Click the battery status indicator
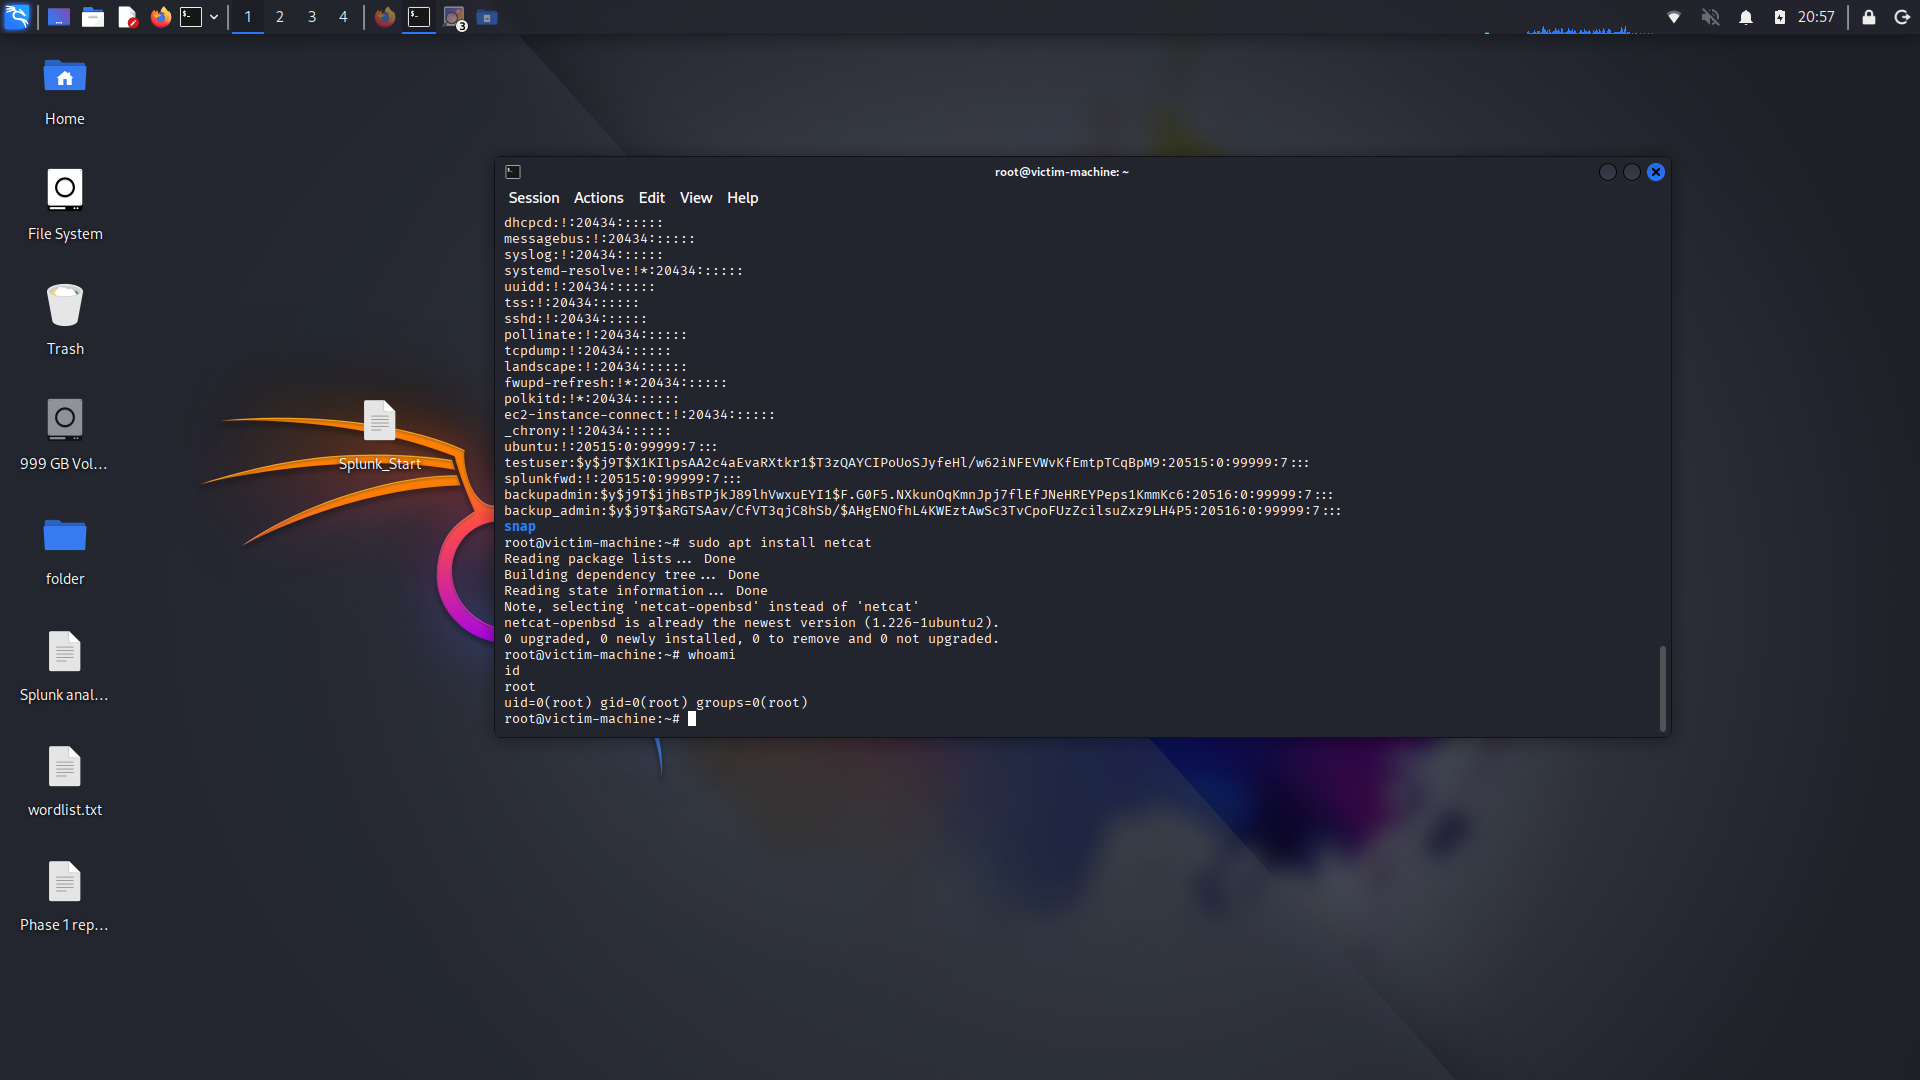 click(1781, 17)
